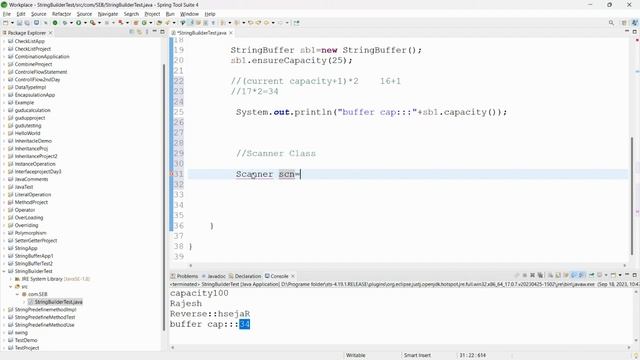The image size is (640, 360).
Task: Open the Edit menu
Action: point(21,14)
